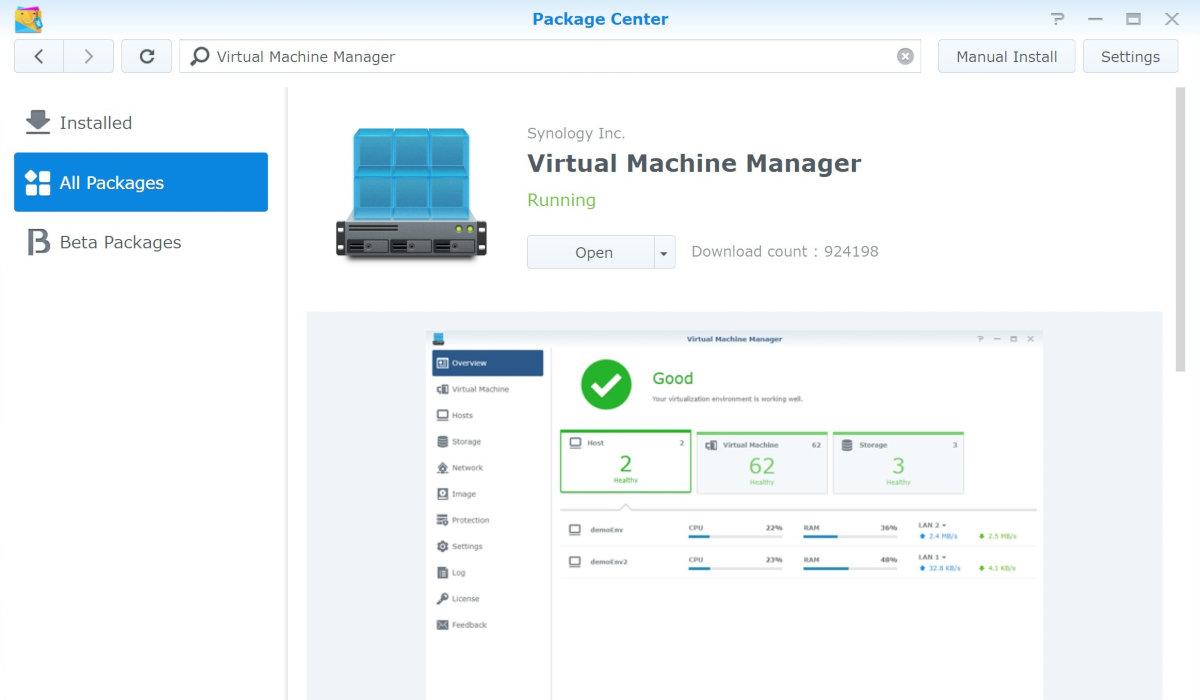Open the Beta Packages section

coord(120,242)
